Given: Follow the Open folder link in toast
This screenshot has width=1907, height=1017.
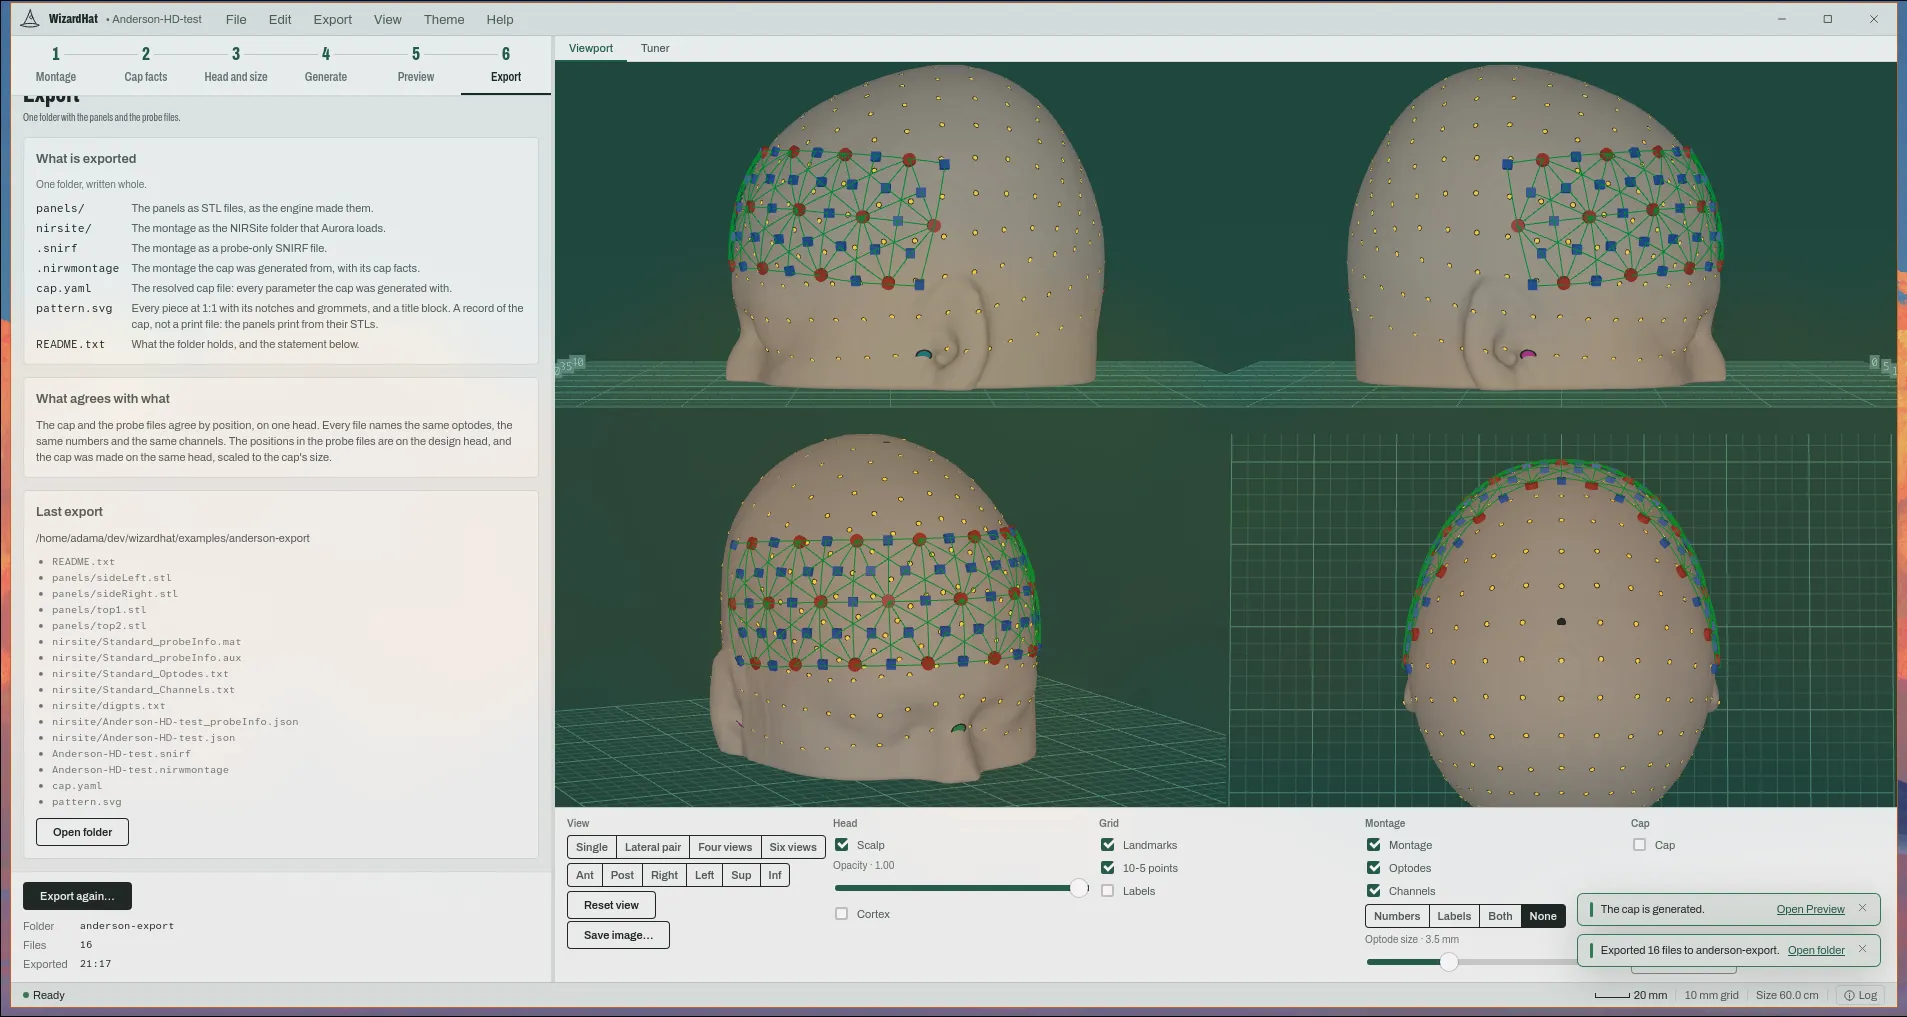Looking at the screenshot, I should coord(1816,950).
